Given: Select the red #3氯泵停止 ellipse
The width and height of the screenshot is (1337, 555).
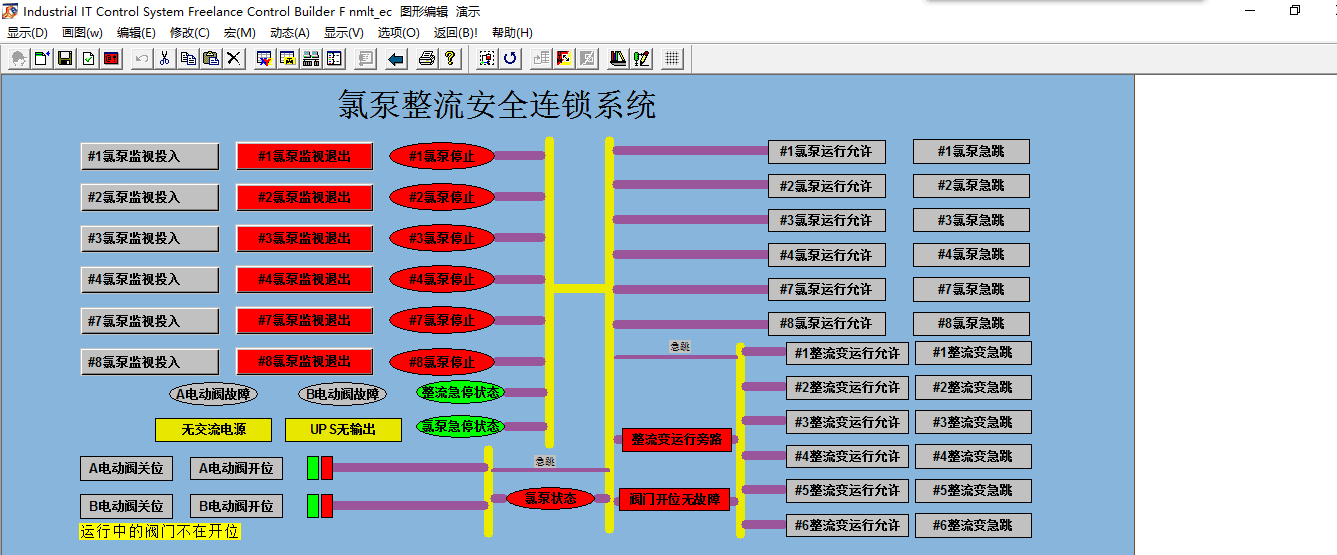Looking at the screenshot, I should pos(442,238).
